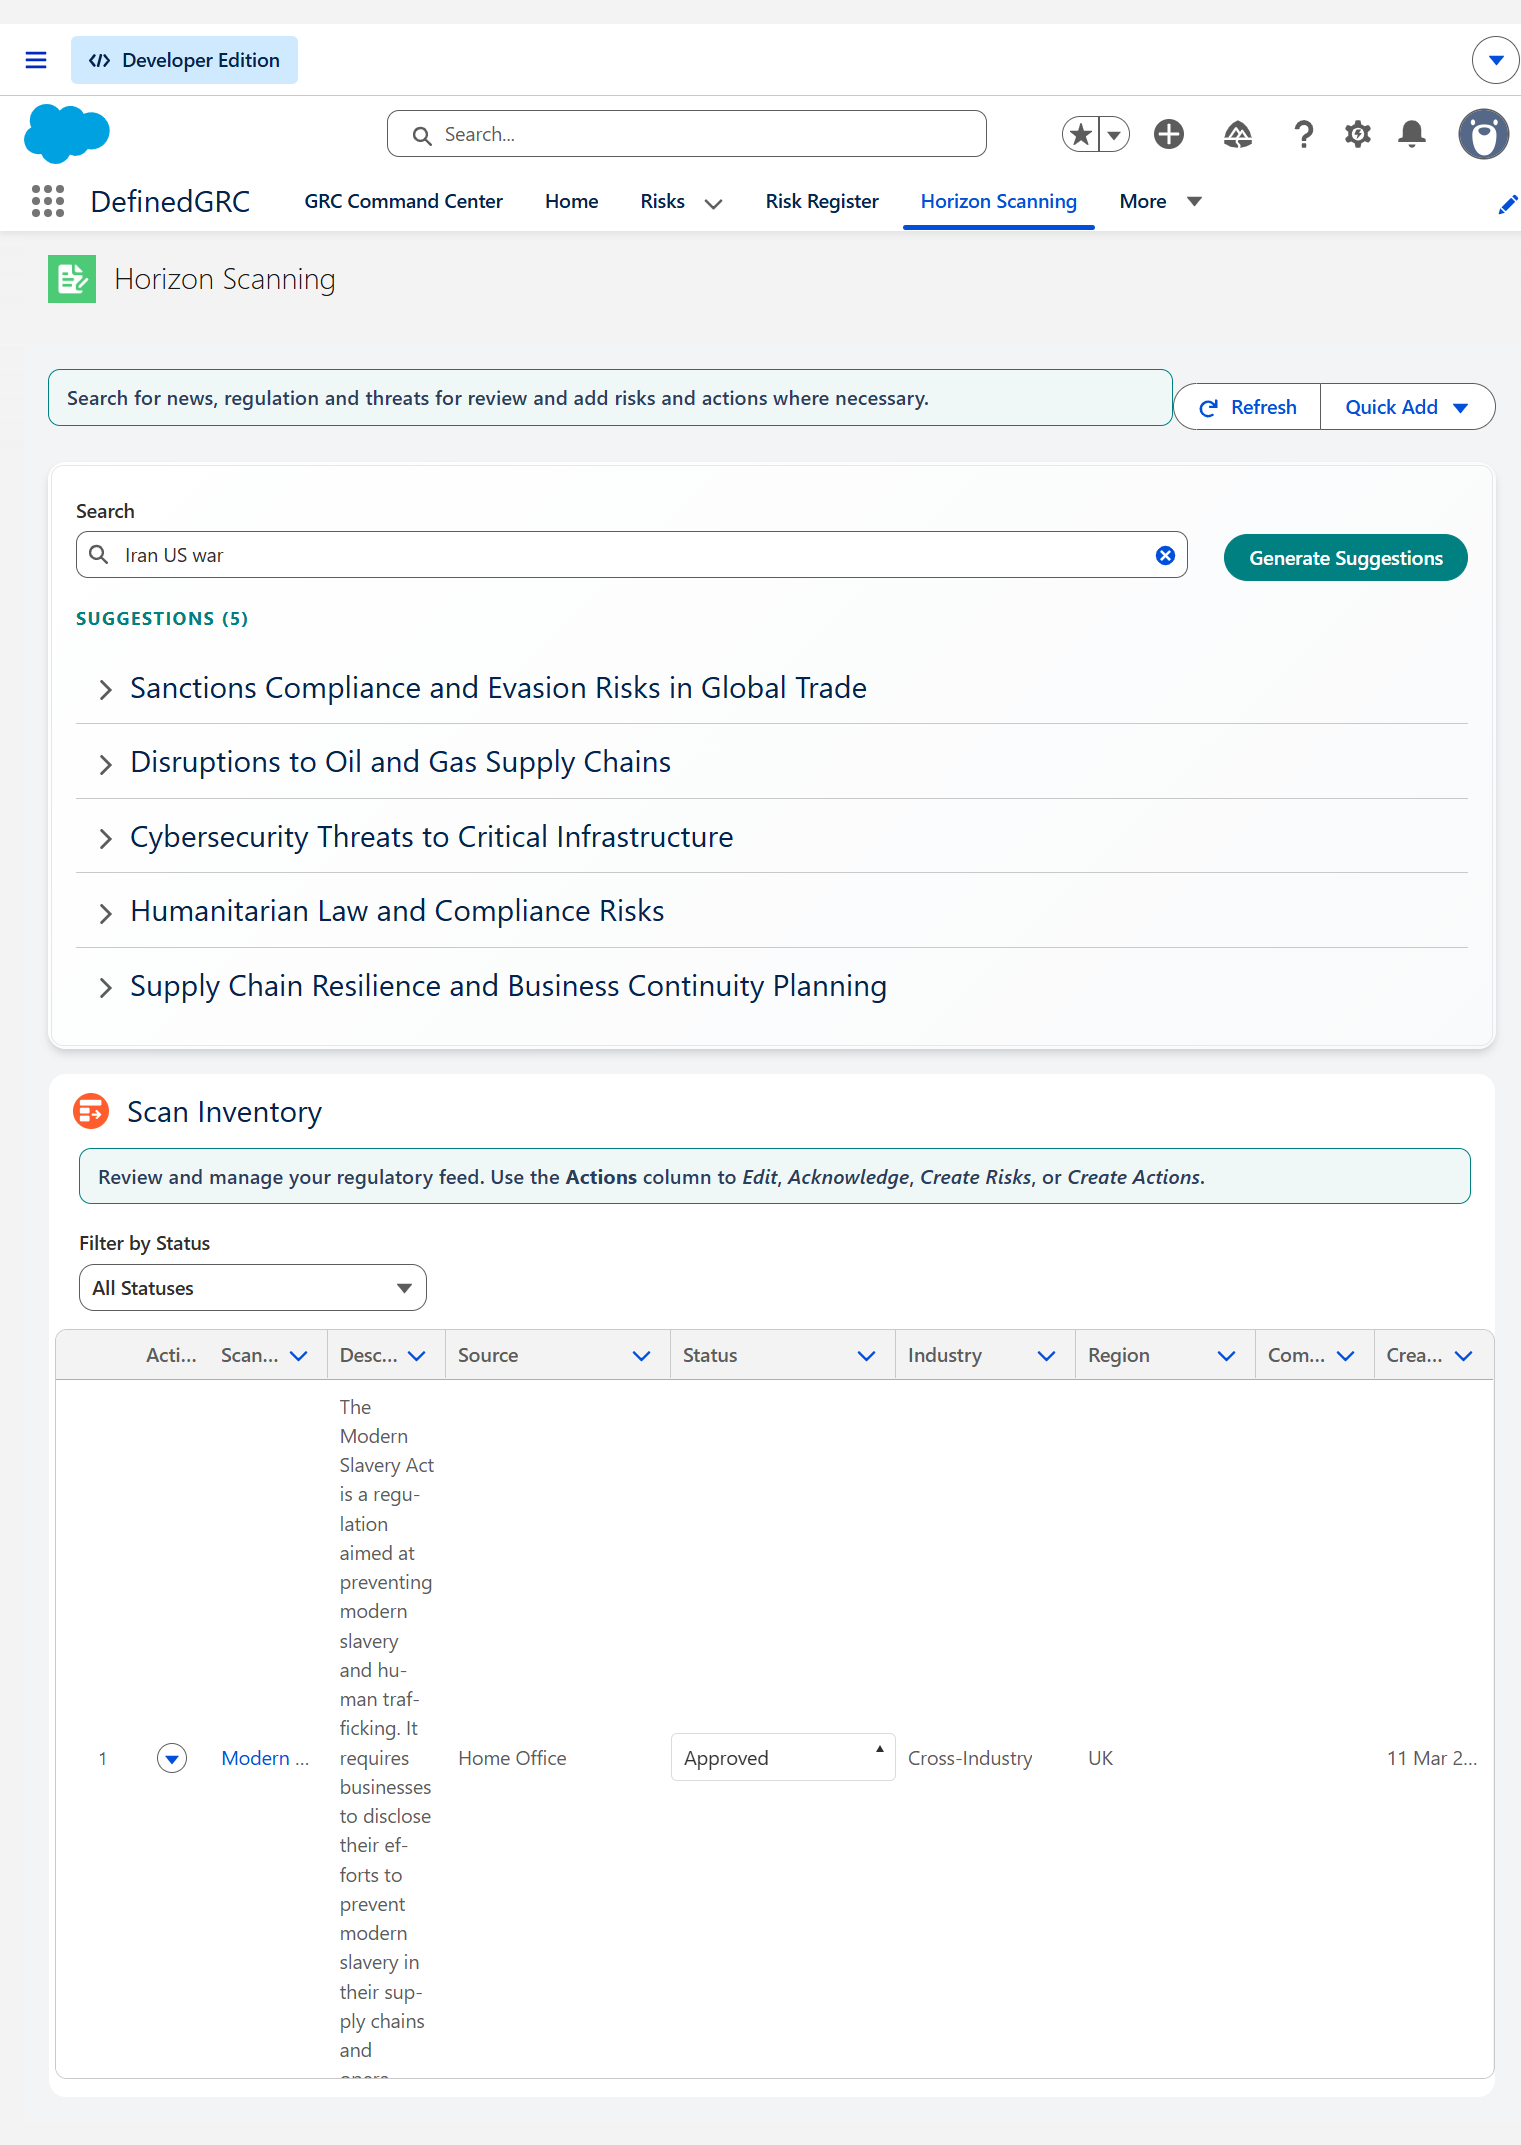Open the Help question mark icon

click(x=1303, y=134)
